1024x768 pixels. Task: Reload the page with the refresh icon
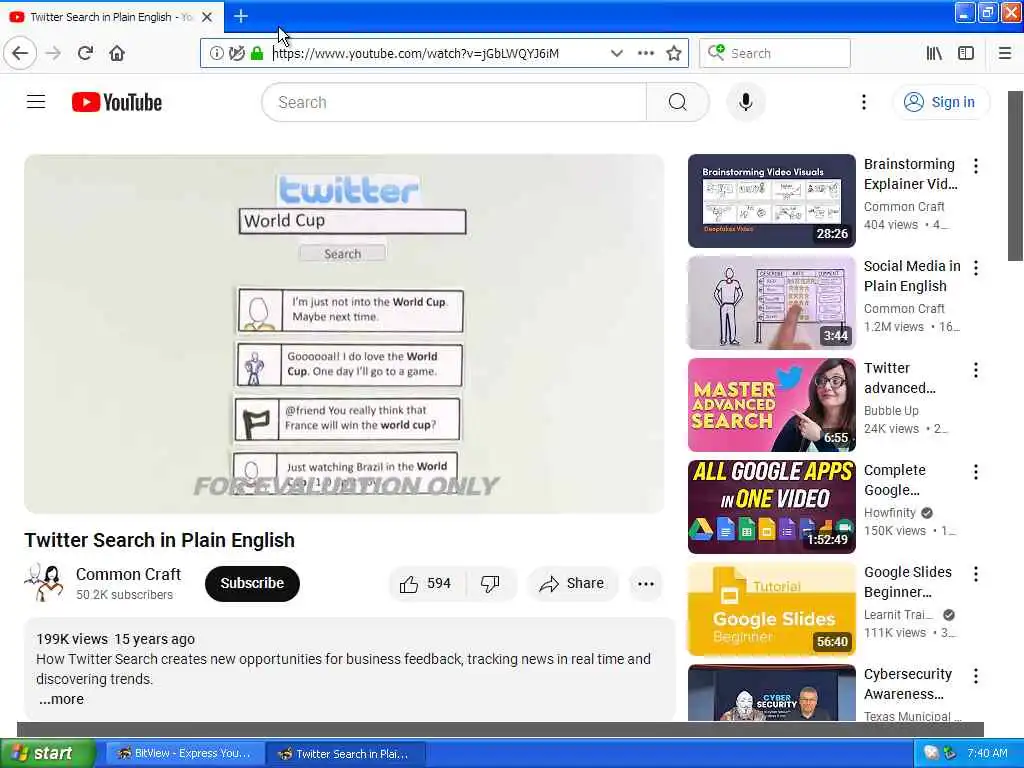[85, 54]
